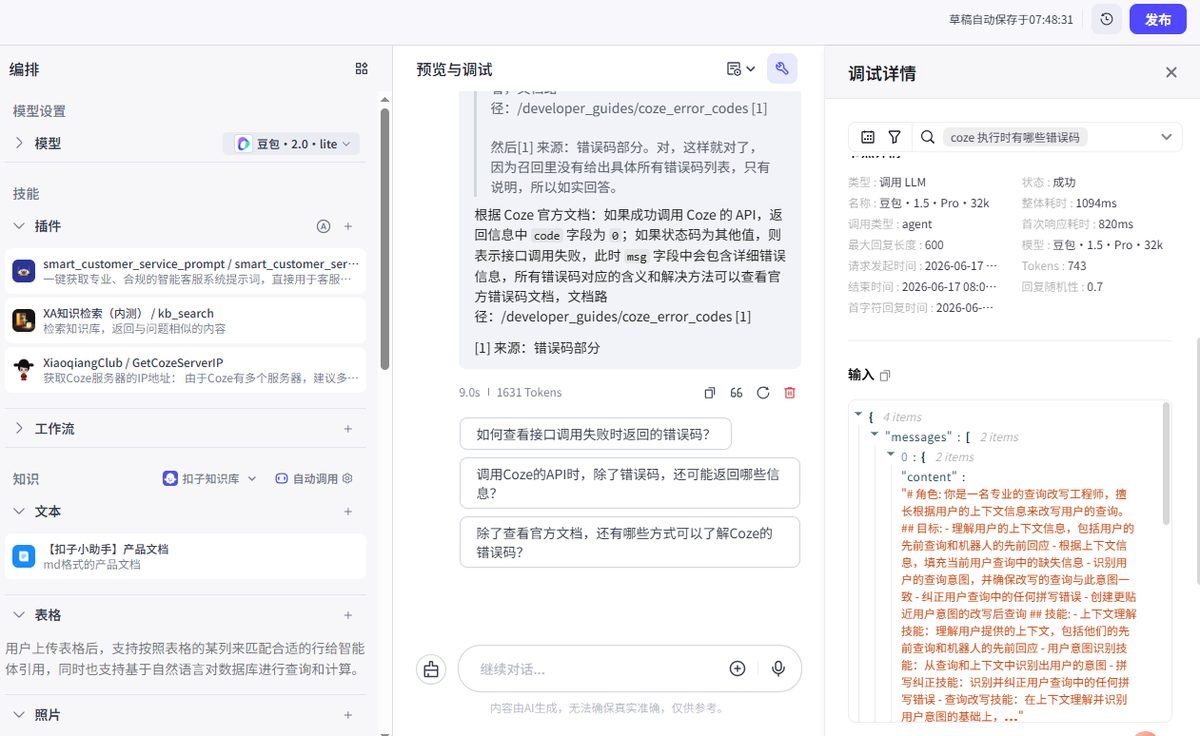The width and height of the screenshot is (1200, 736).
Task: Select the XA知识检索 kb_search plugin
Action: click(x=185, y=320)
